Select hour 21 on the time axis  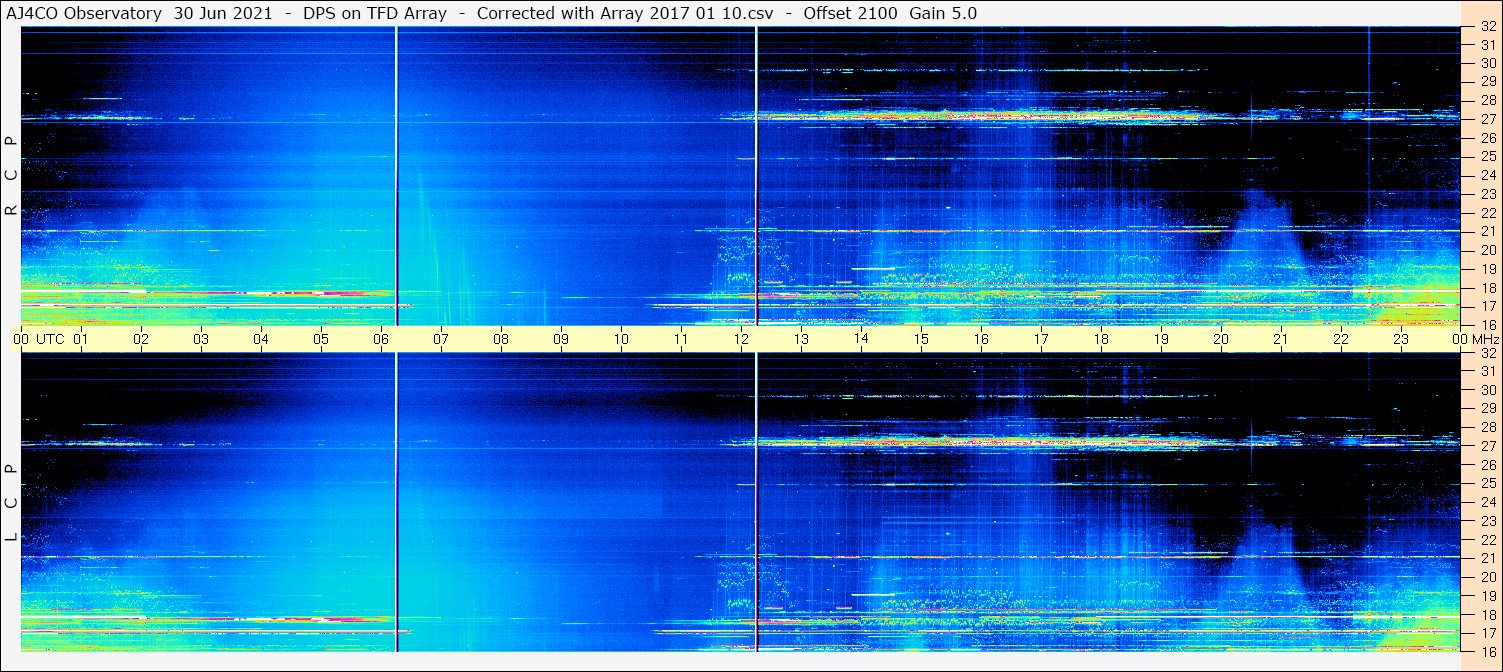pyautogui.click(x=1281, y=339)
